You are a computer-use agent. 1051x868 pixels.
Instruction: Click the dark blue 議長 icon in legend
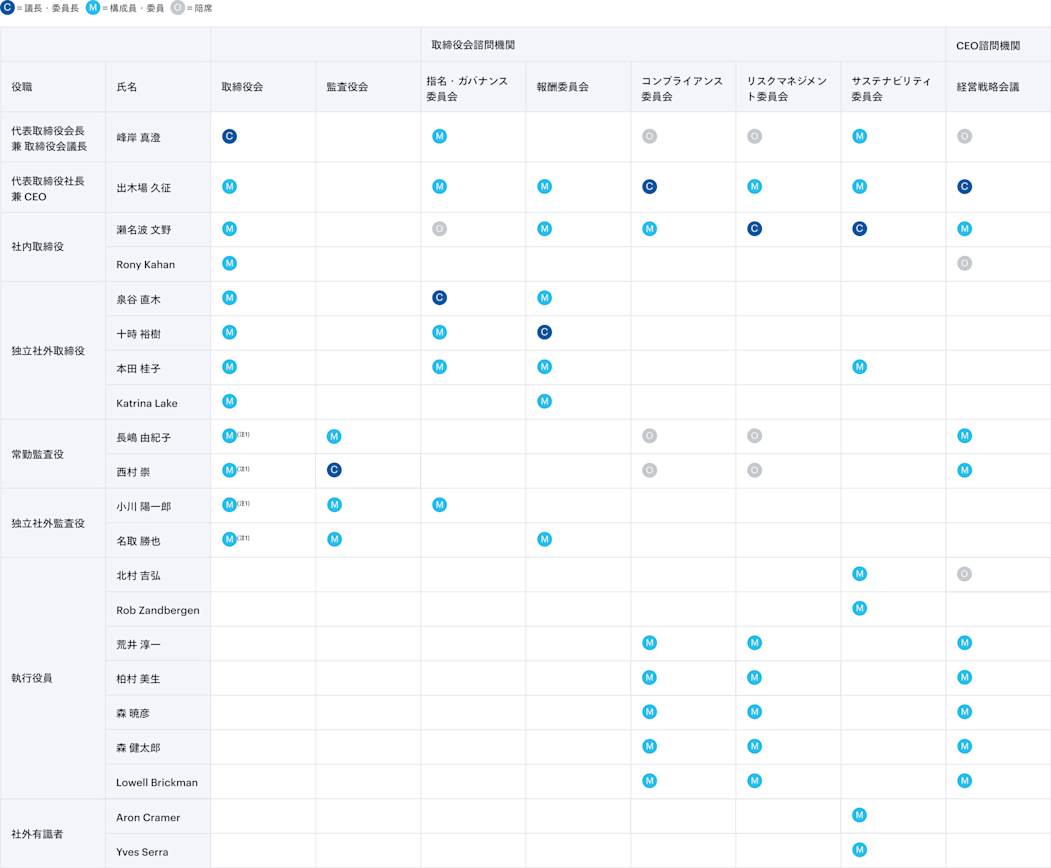coord(8,8)
